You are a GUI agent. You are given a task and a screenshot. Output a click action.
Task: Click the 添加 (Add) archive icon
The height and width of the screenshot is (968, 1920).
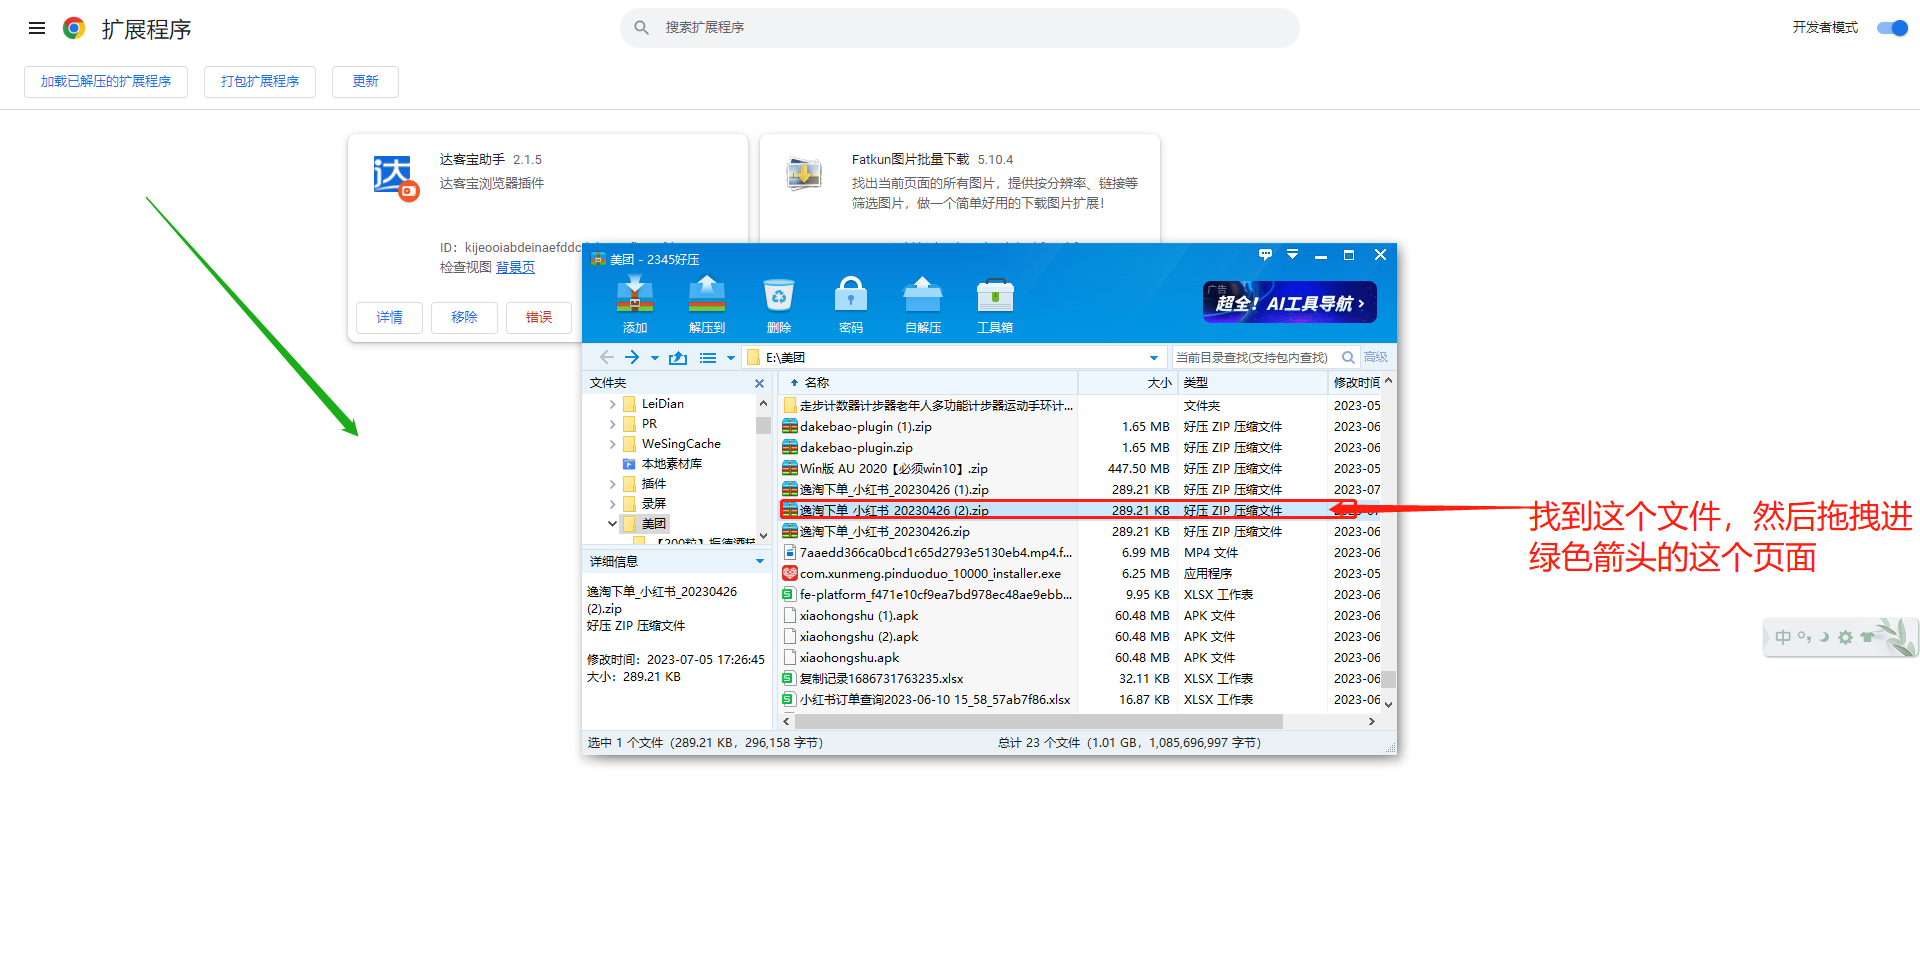click(x=634, y=304)
